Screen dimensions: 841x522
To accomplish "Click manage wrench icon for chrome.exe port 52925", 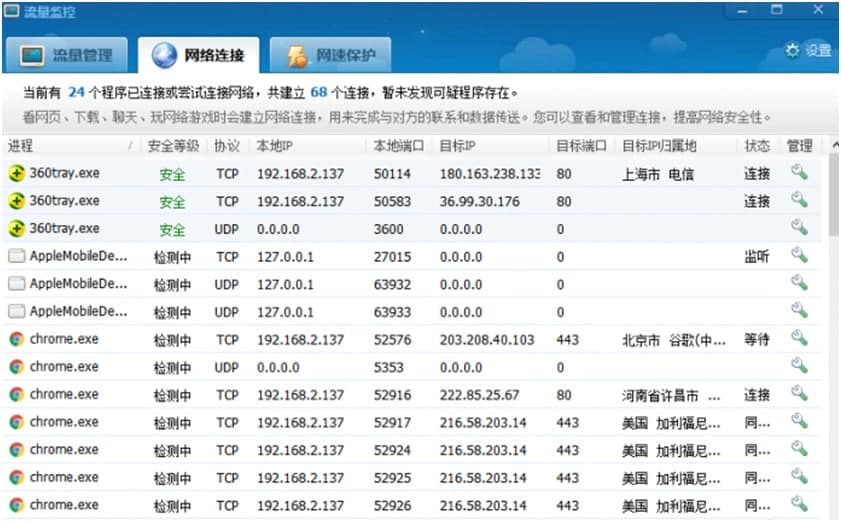I will [x=799, y=477].
